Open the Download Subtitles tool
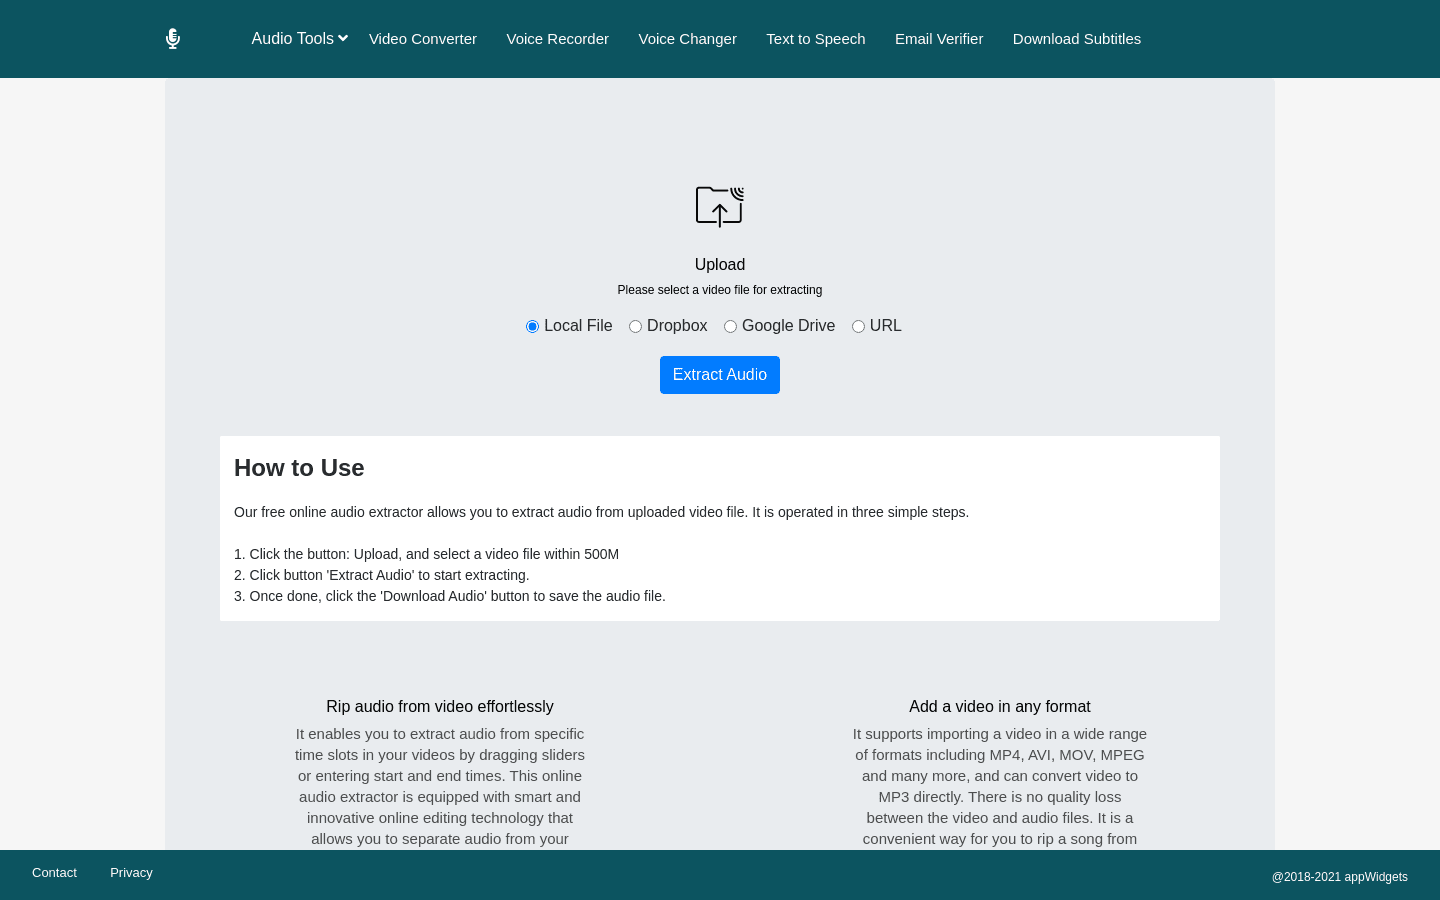The height and width of the screenshot is (900, 1440). 1076,38
